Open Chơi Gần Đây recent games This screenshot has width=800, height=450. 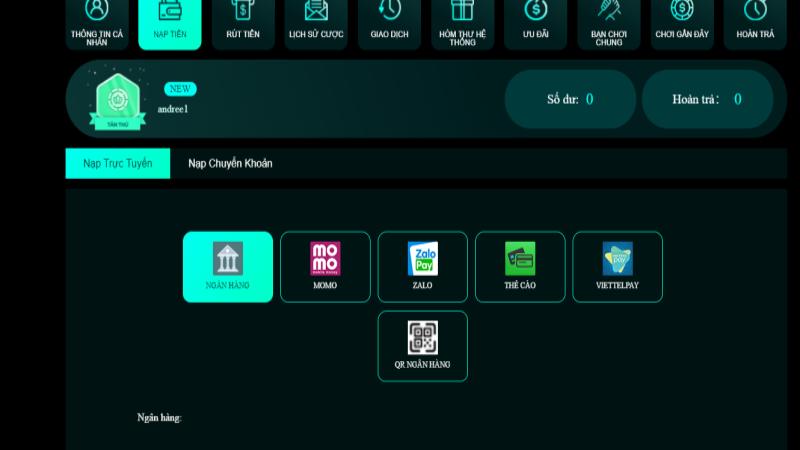(682, 24)
